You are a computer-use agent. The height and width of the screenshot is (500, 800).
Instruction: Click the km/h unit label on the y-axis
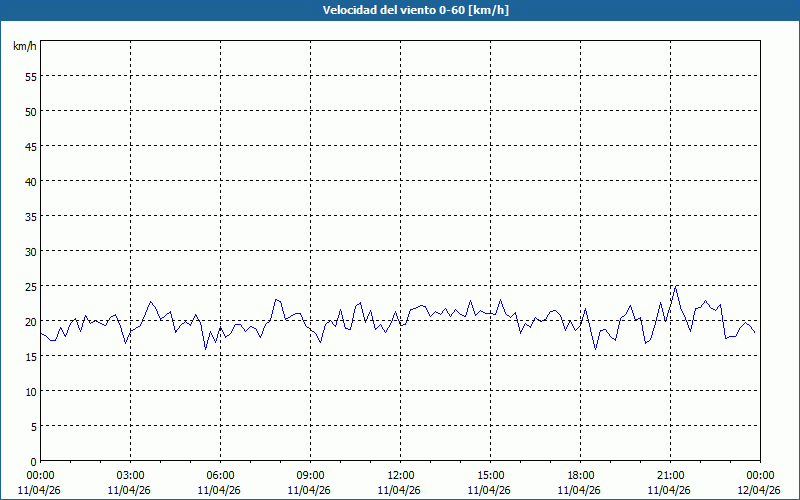click(x=24, y=47)
